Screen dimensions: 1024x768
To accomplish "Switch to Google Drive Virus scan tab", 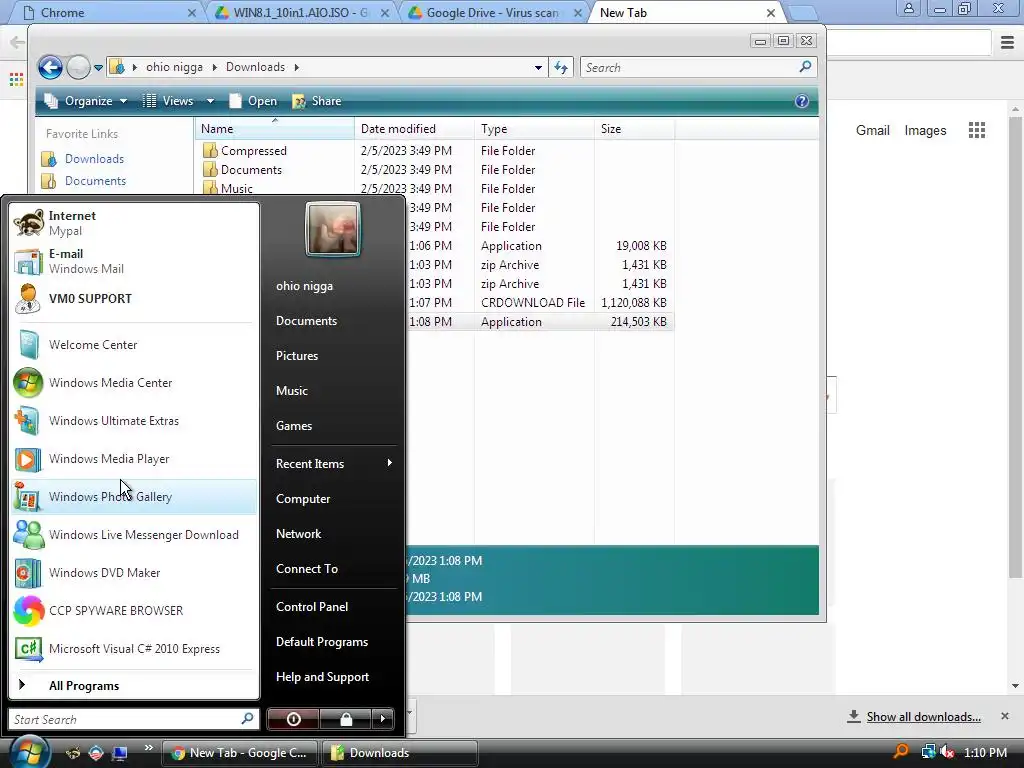I will (493, 12).
